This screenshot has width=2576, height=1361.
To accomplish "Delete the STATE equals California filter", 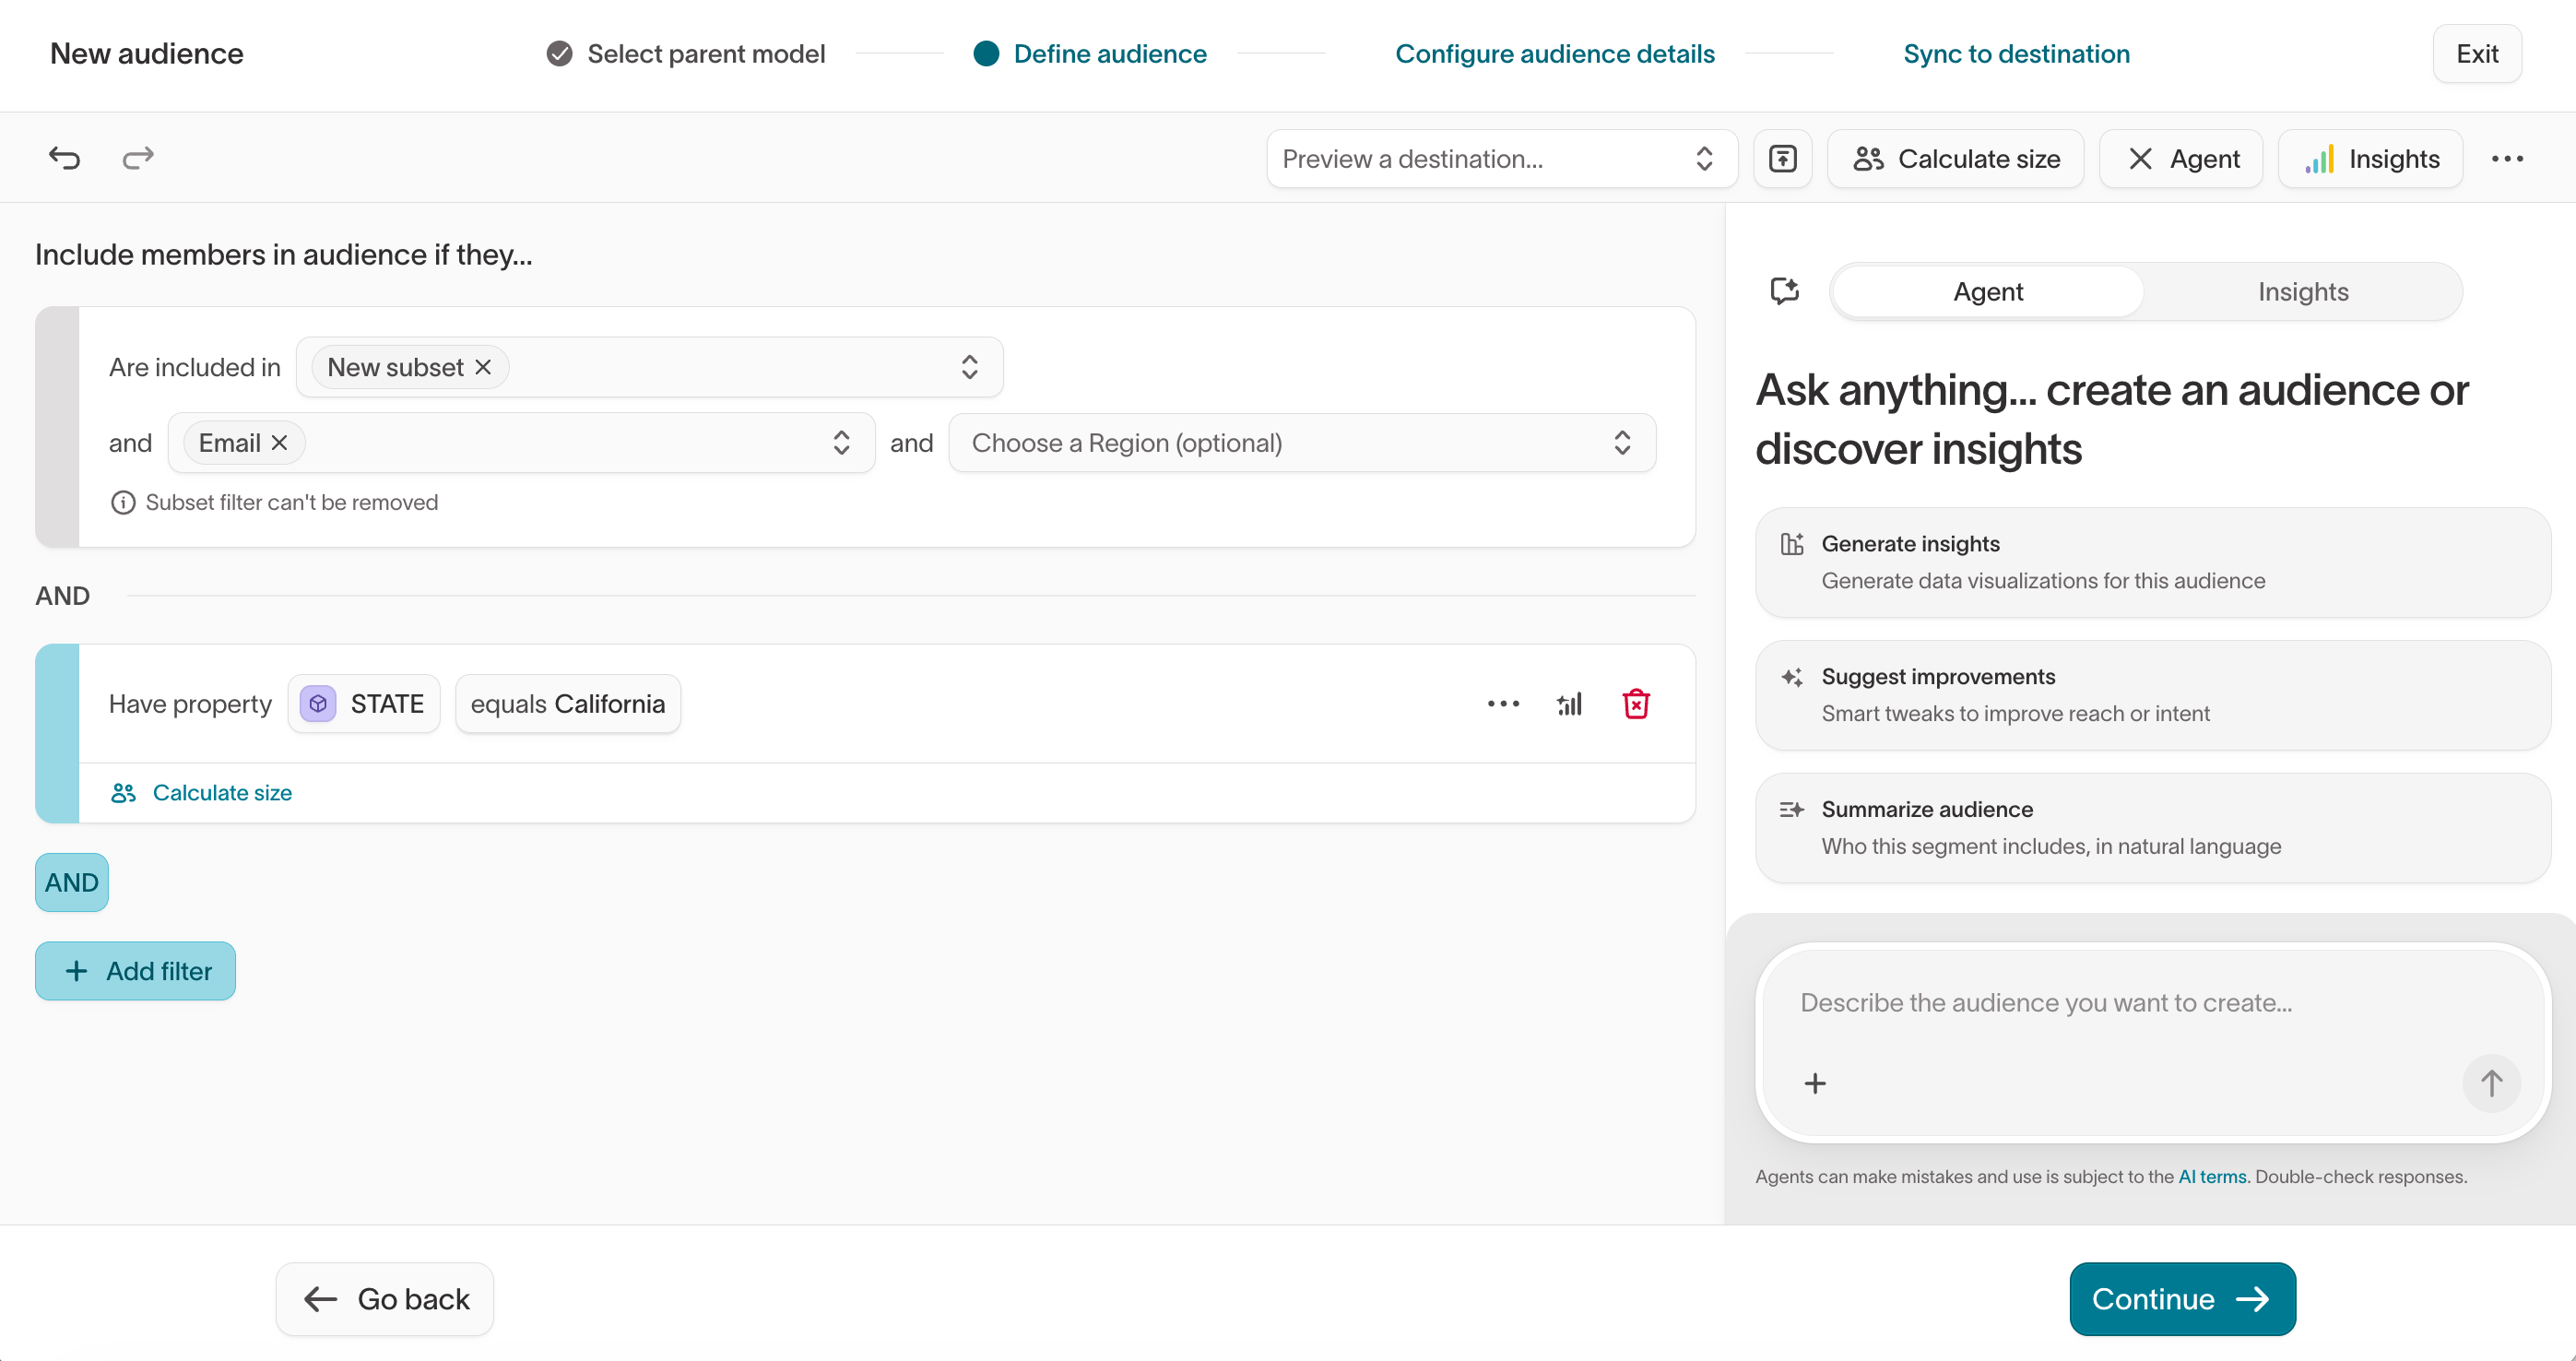I will point(1636,704).
